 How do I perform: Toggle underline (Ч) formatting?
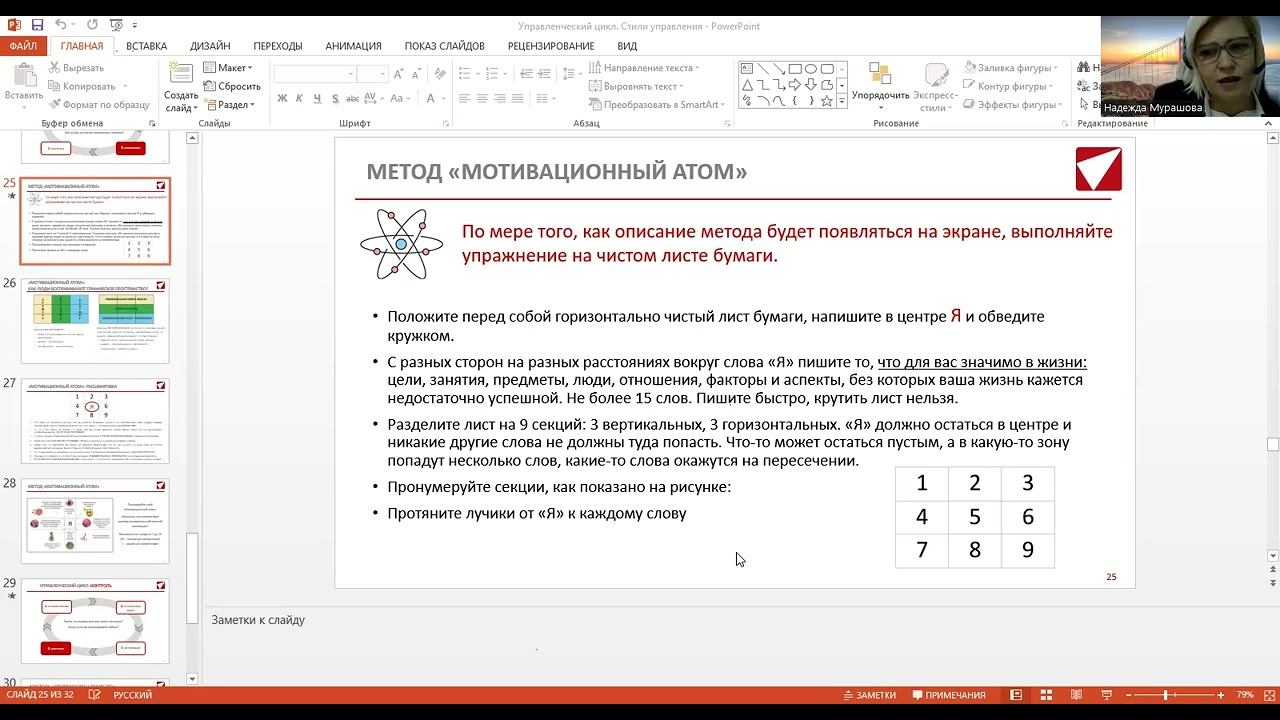pyautogui.click(x=318, y=98)
